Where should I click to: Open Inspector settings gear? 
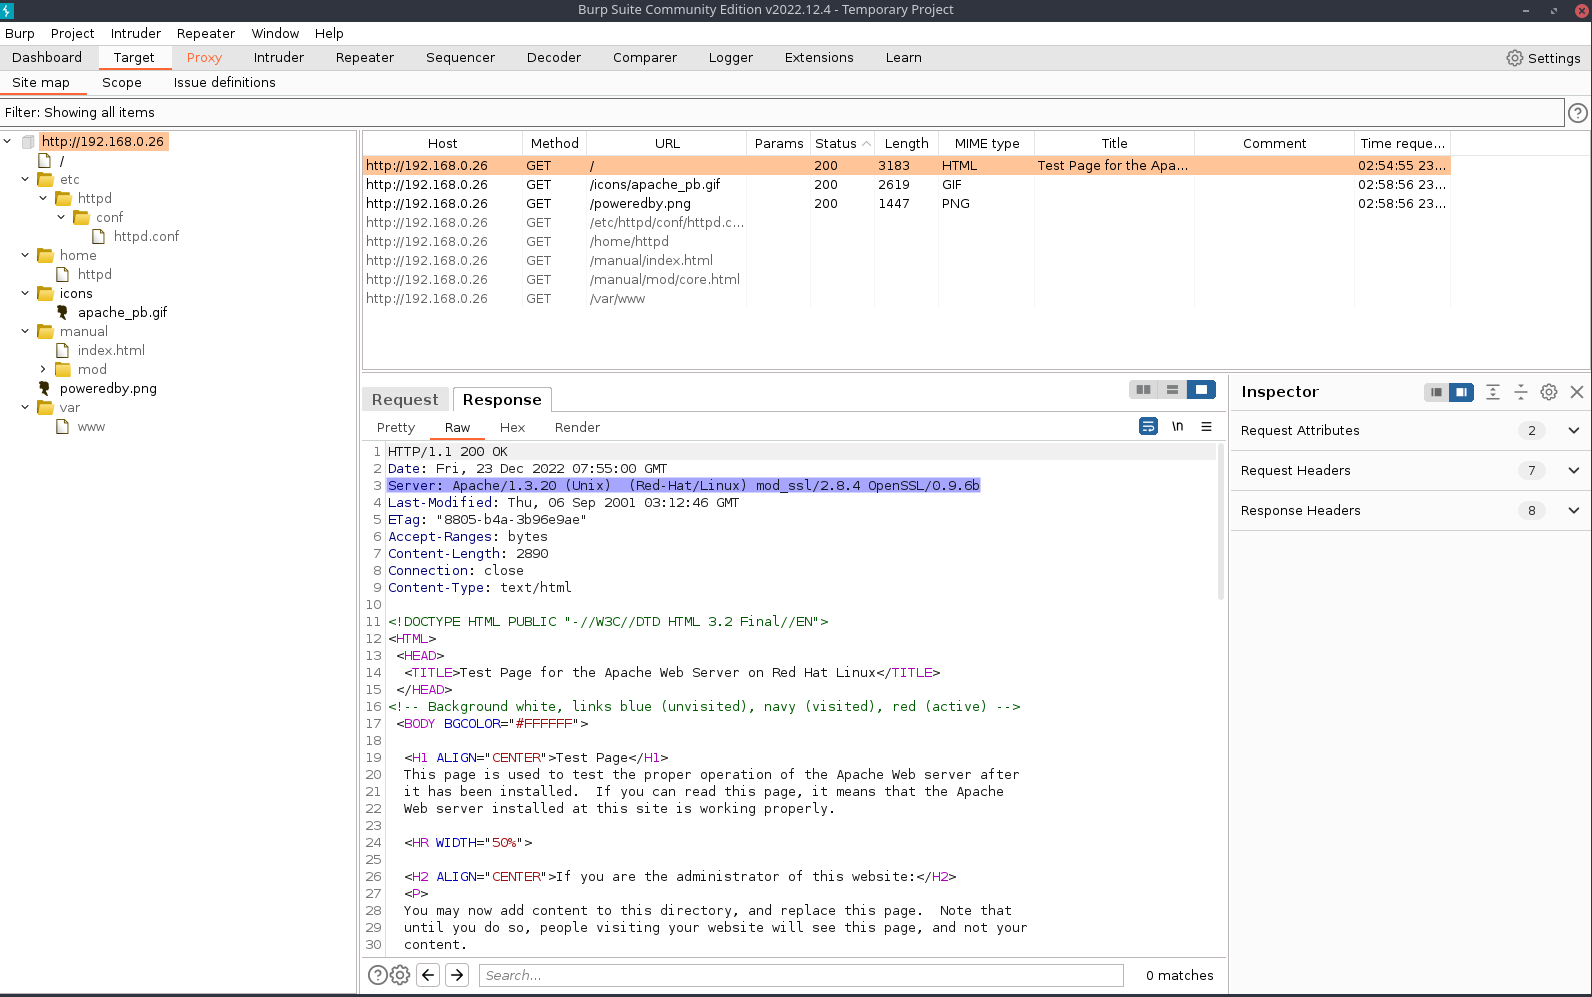[1548, 392]
